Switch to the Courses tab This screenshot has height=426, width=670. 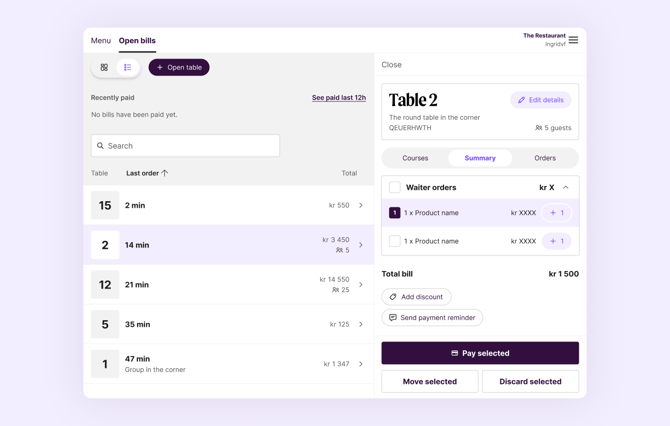click(415, 158)
